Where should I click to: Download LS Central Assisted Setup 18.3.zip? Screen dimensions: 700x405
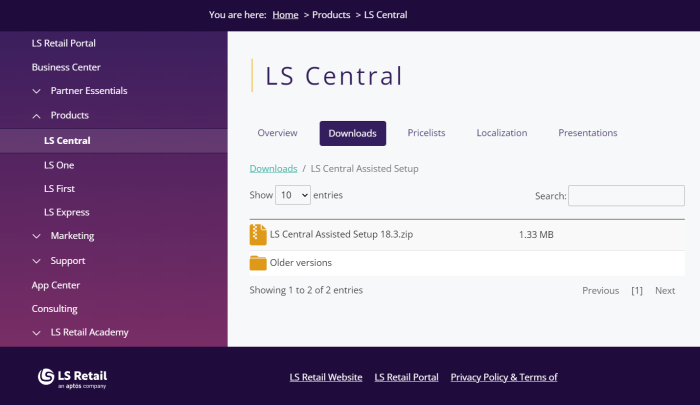point(341,235)
